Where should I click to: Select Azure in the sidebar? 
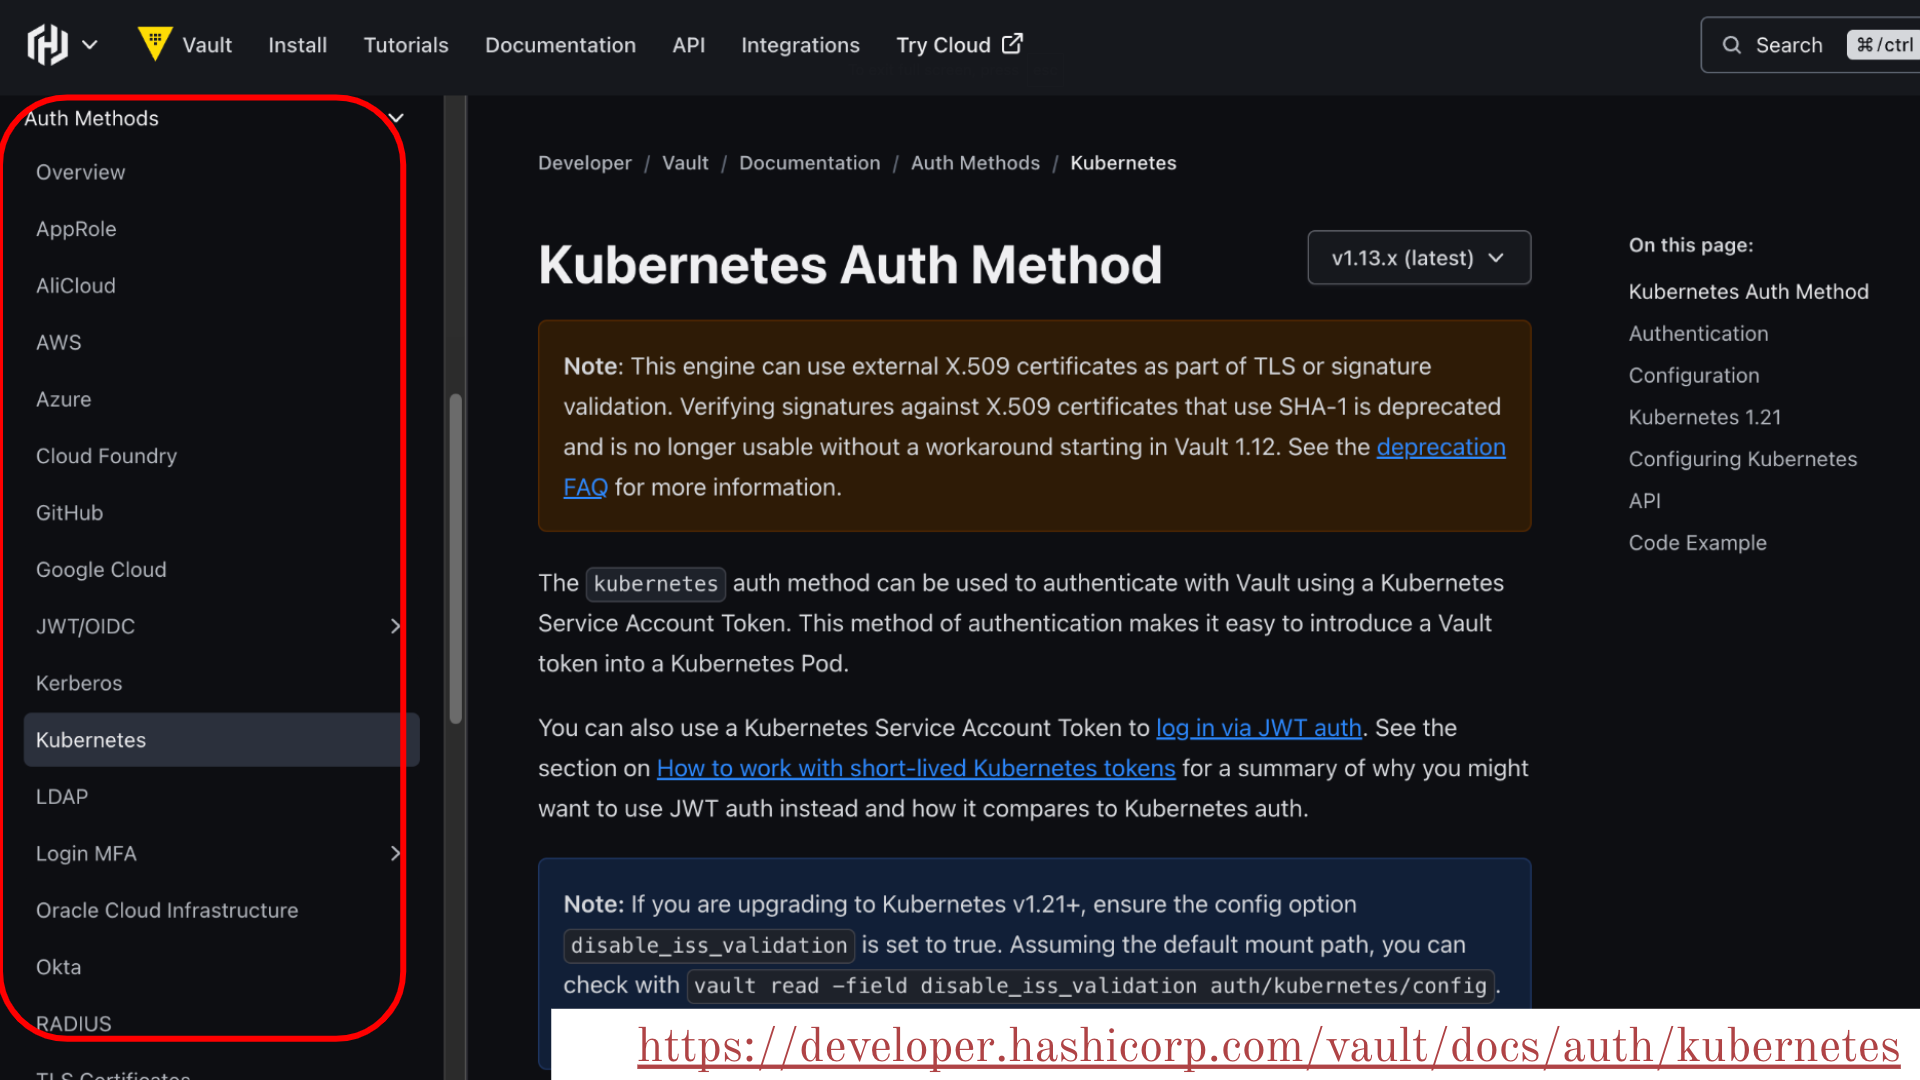(63, 399)
